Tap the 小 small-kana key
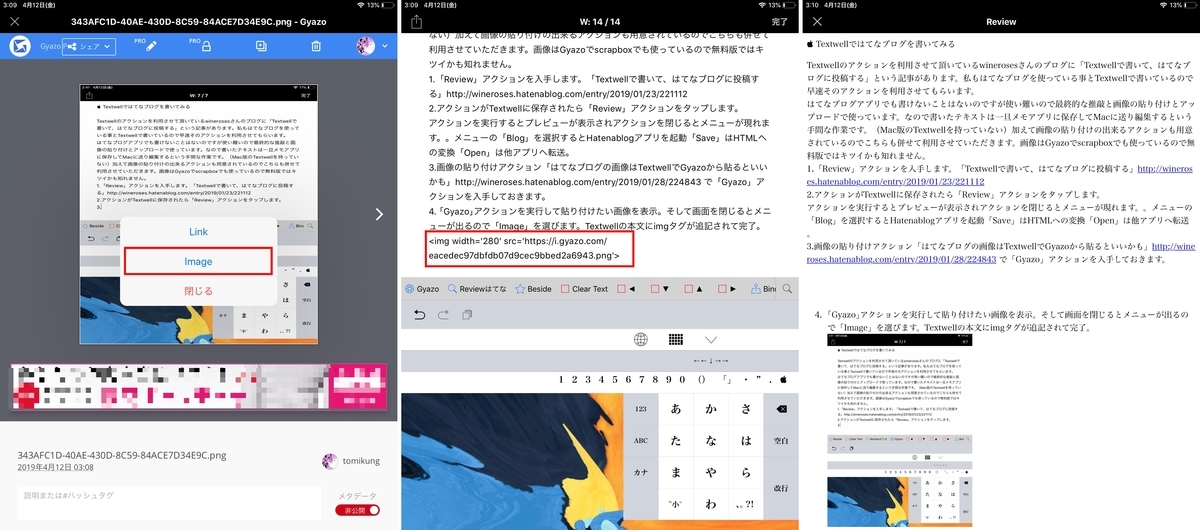 677,503
